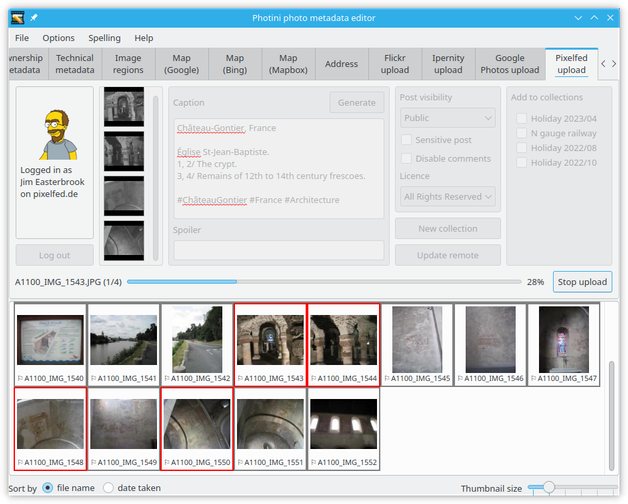Click the Log out button
The image size is (628, 504).
[x=54, y=255]
